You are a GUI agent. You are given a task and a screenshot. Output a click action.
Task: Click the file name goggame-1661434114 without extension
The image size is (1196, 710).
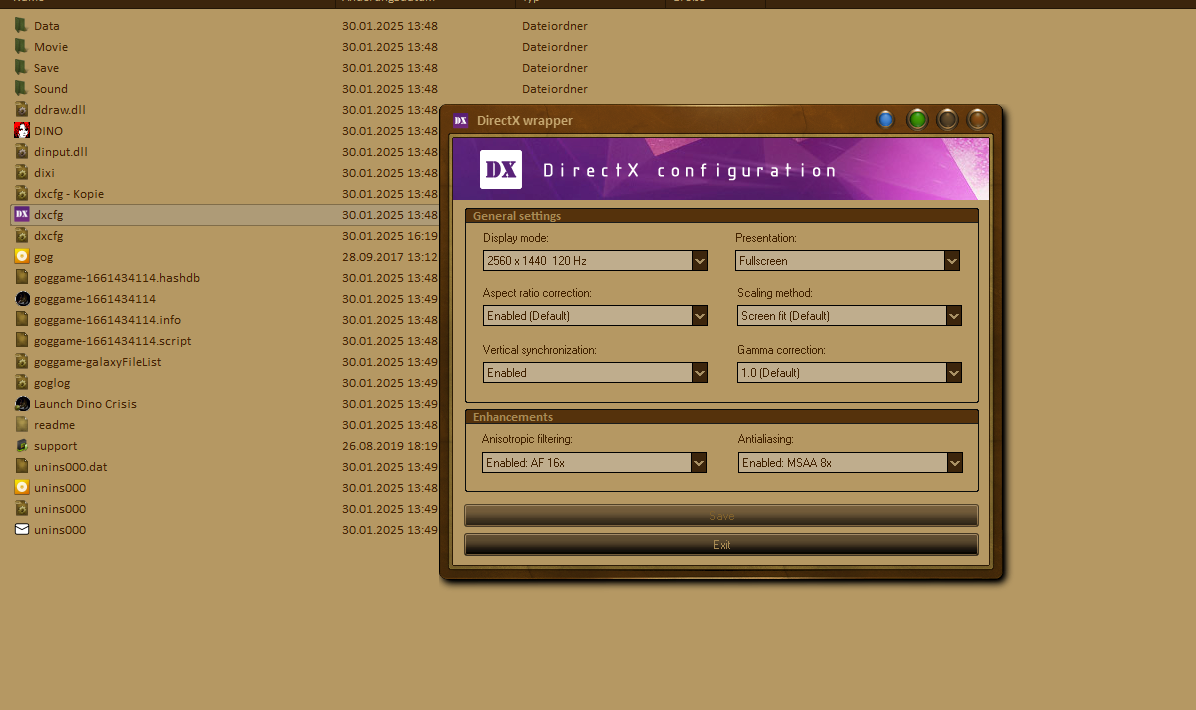pos(95,299)
